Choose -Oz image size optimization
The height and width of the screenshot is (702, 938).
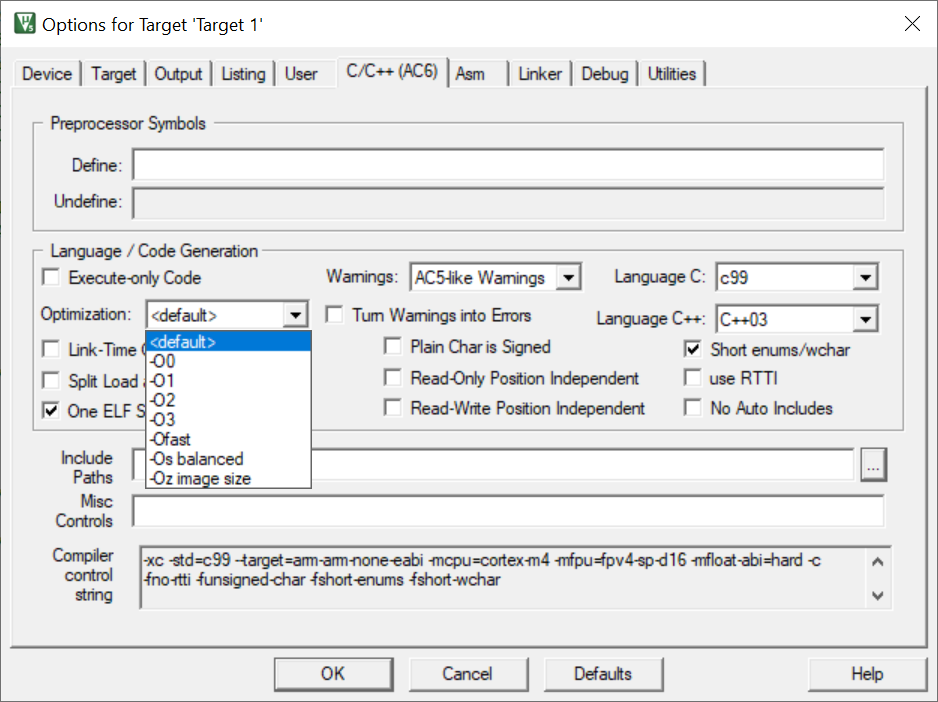click(200, 478)
